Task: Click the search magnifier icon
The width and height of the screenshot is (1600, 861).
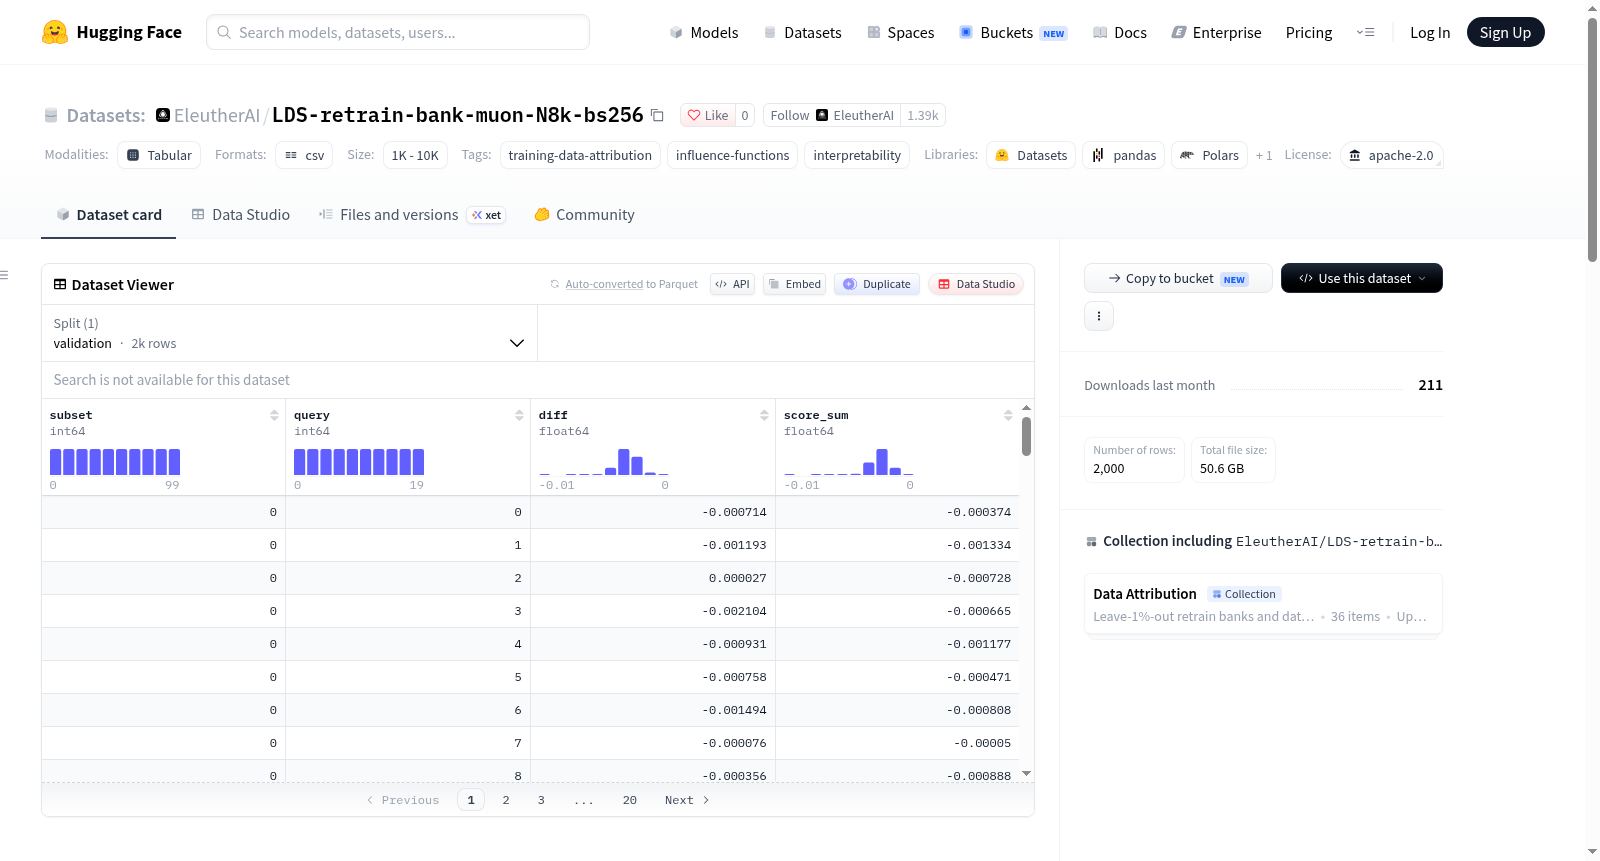Action: [x=224, y=32]
